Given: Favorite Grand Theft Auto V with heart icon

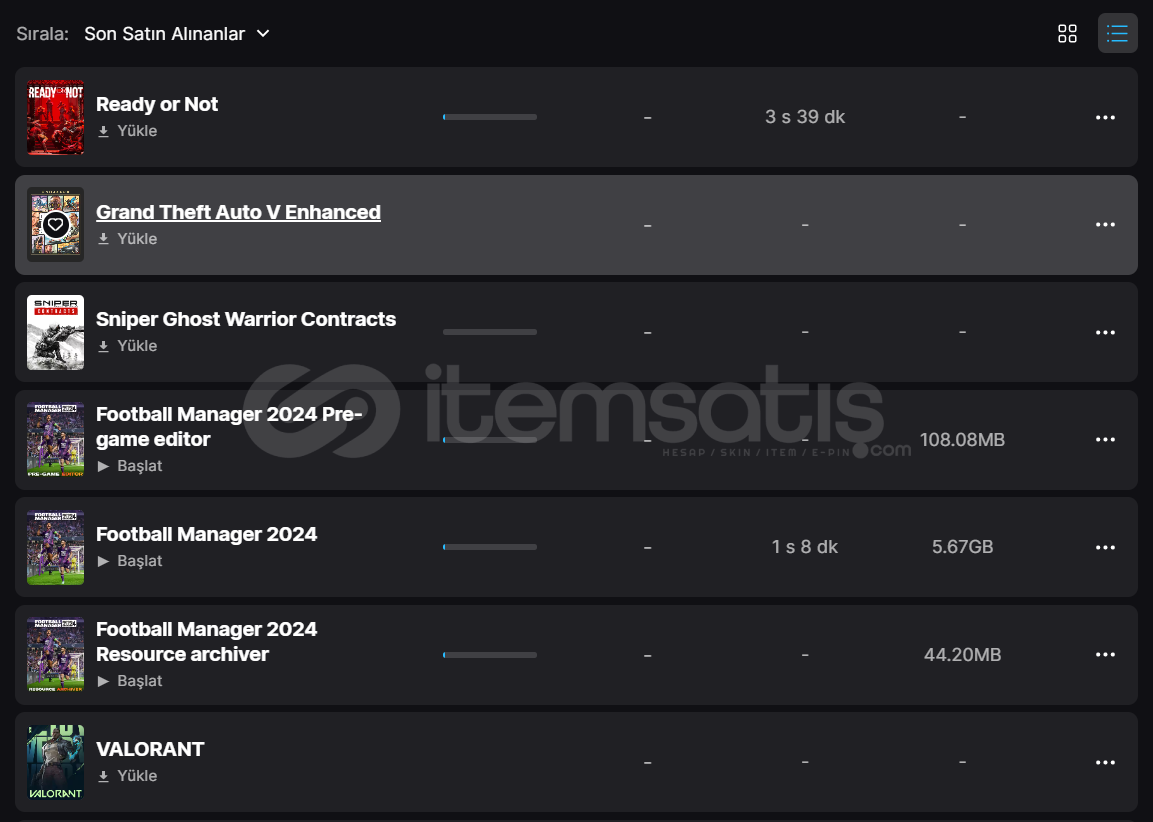Looking at the screenshot, I should click(x=56, y=225).
